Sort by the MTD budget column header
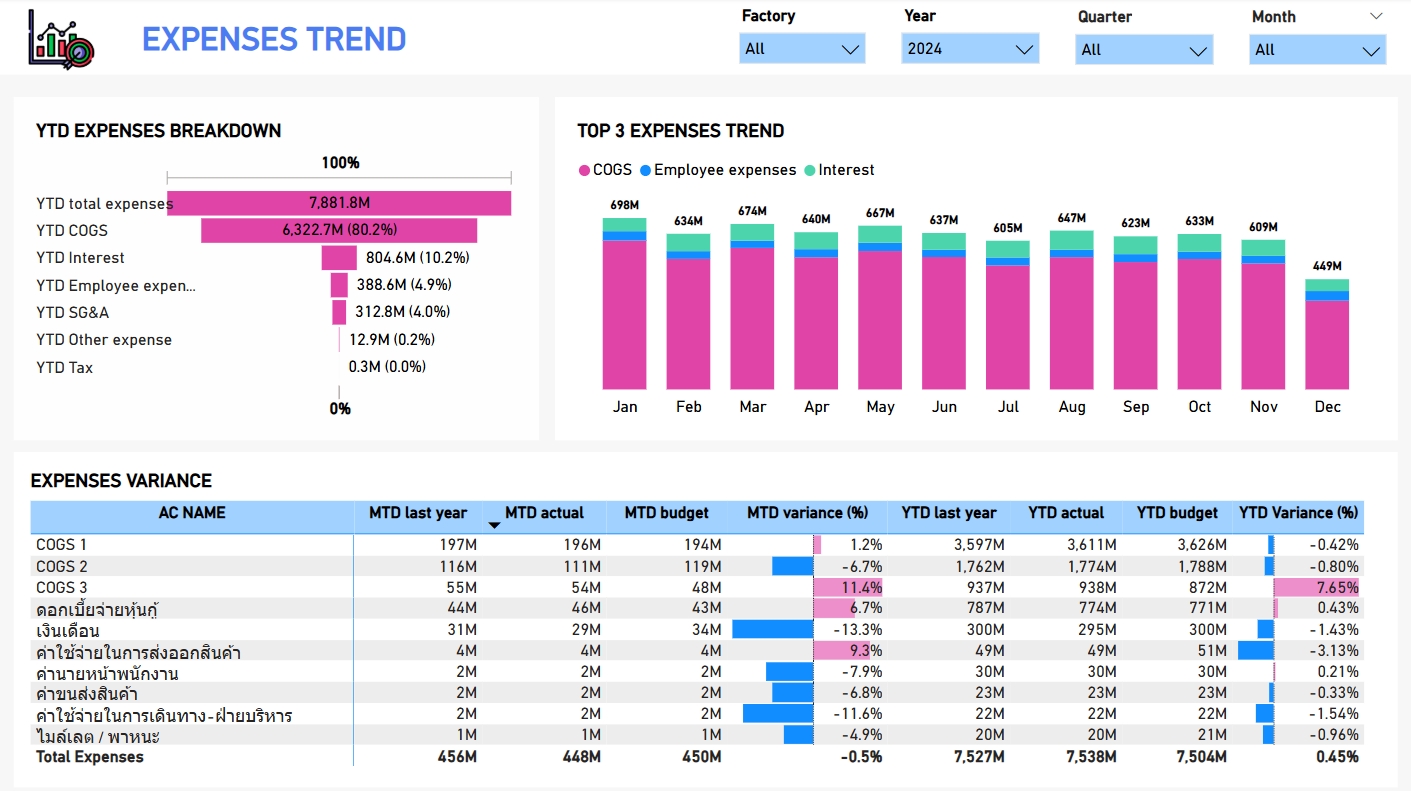1411x791 pixels. [x=667, y=513]
